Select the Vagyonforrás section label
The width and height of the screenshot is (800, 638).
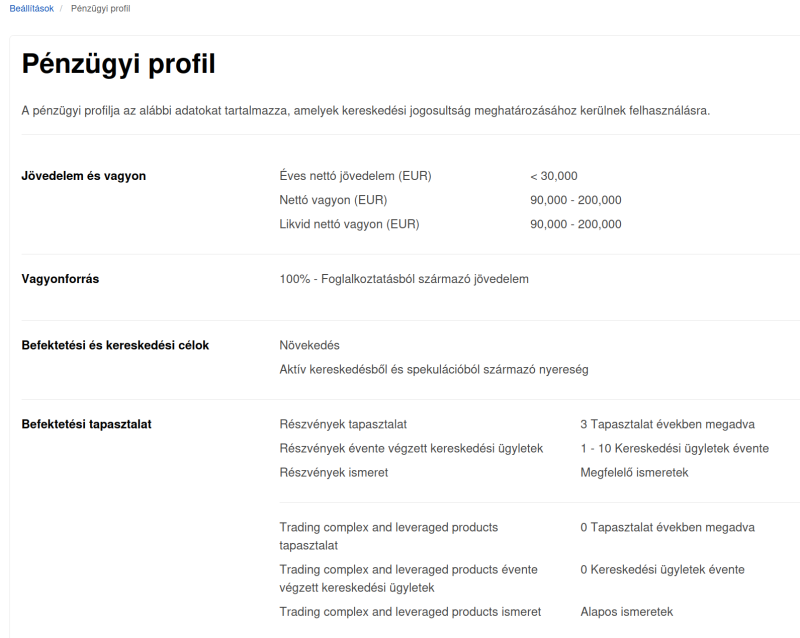pos(60,279)
